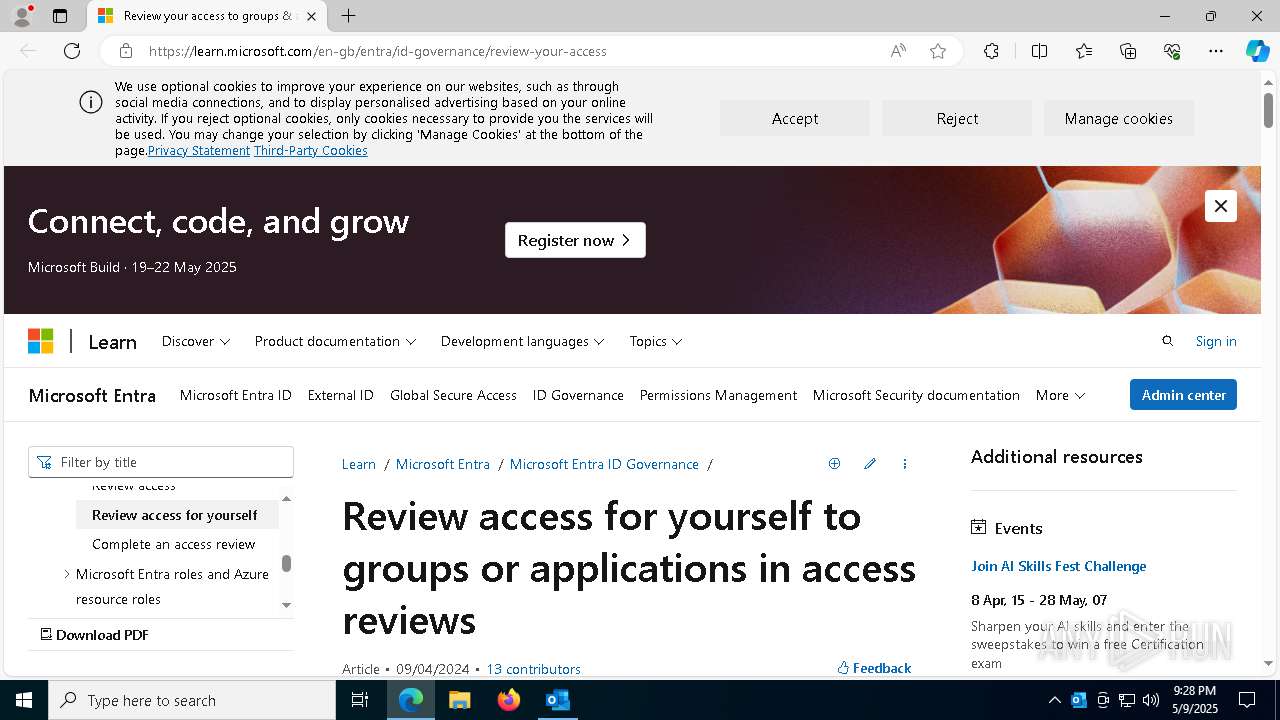Expand the Development languages menu
The width and height of the screenshot is (1280, 720).
[x=523, y=341]
